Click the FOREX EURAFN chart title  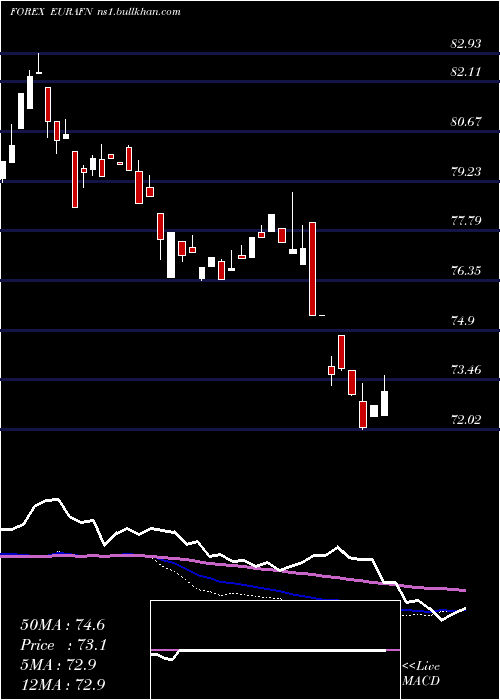(x=52, y=12)
